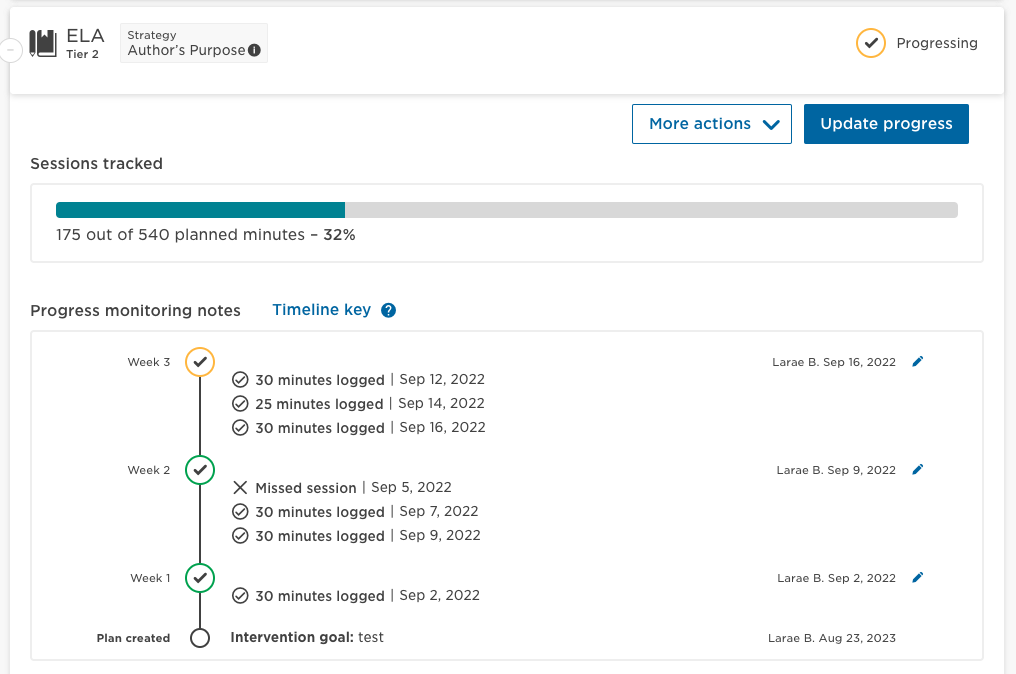Click the Progressing status checkmark icon
This screenshot has height=674, width=1016.
pyautogui.click(x=871, y=43)
